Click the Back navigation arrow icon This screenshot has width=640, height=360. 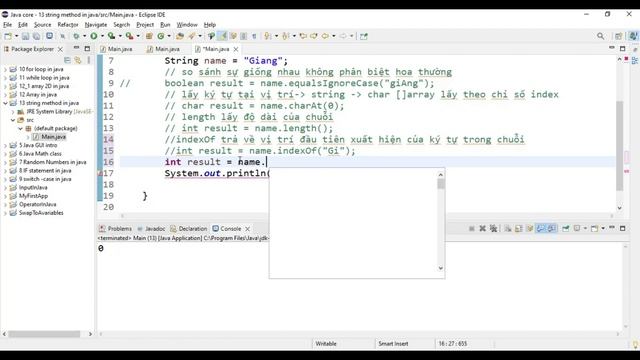tap(325, 36)
